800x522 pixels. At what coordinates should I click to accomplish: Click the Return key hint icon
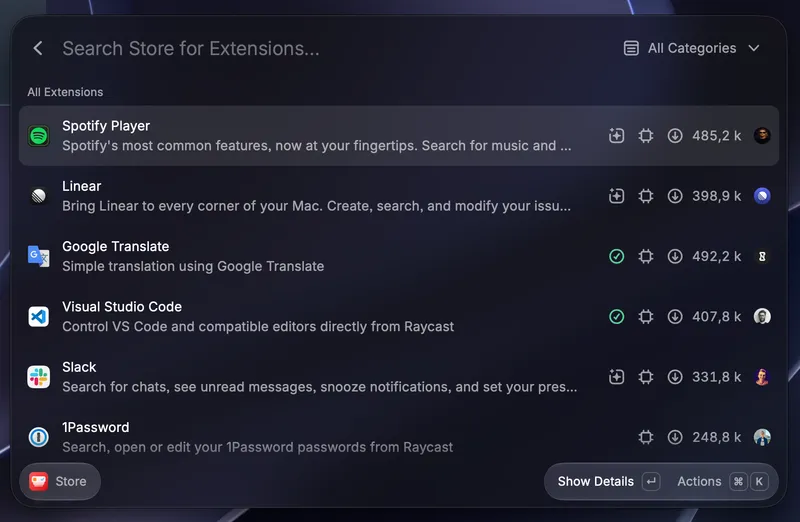click(x=651, y=481)
